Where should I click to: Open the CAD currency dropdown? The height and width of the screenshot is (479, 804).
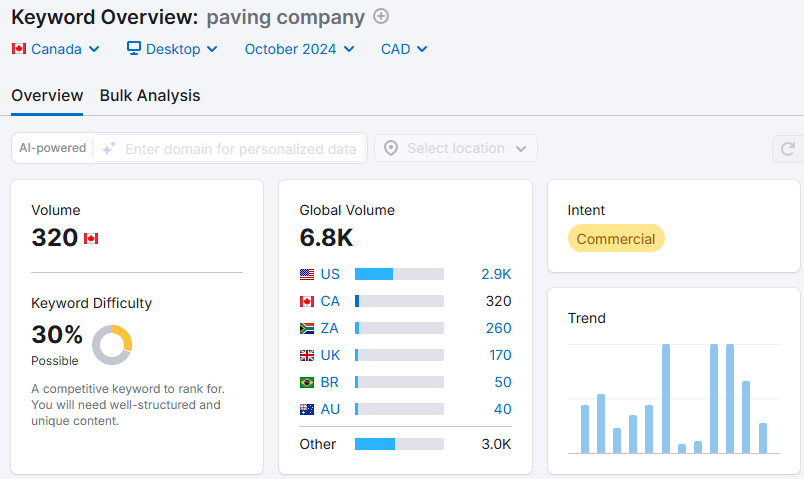(404, 49)
